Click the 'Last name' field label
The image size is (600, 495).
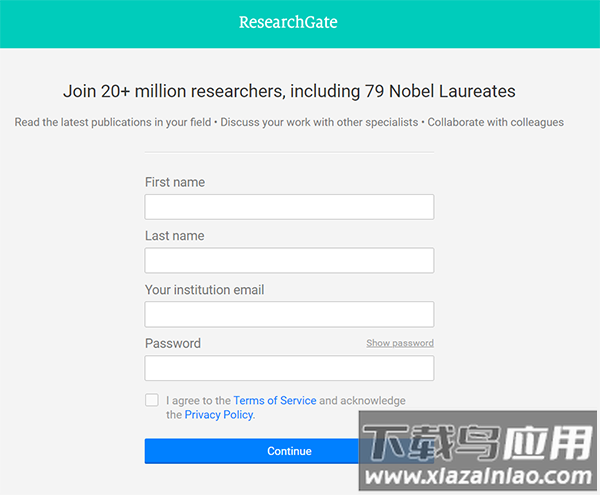tap(174, 236)
